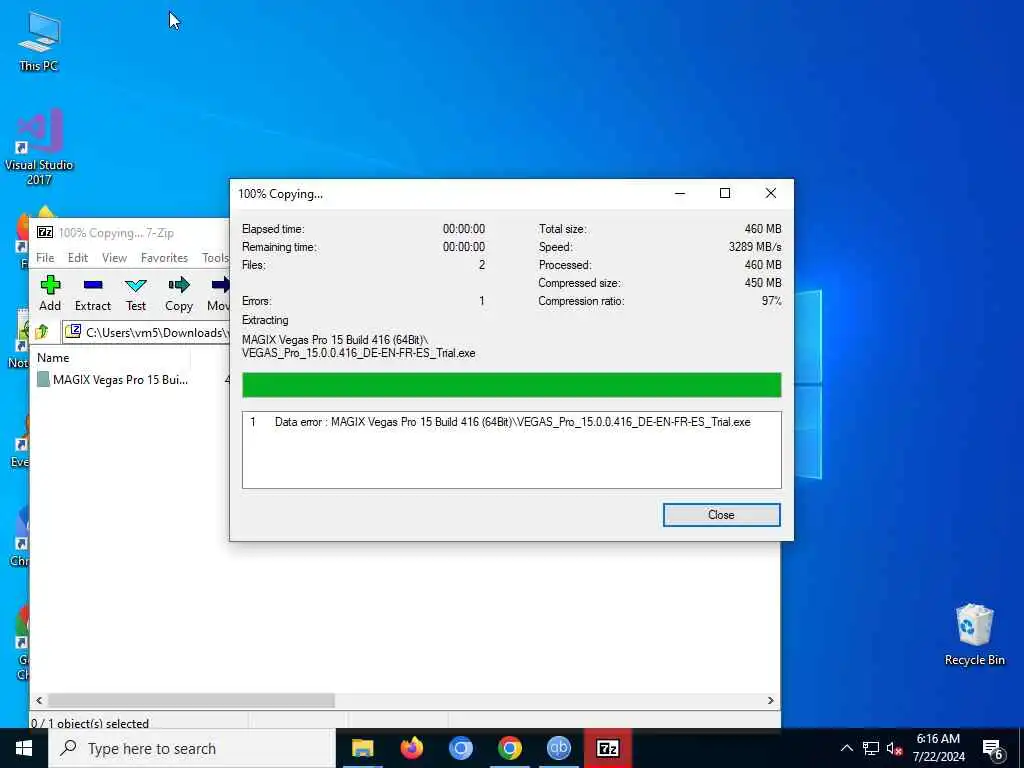Click the Extract toolbar icon in 7-Zip
This screenshot has width=1024, height=768.
point(93,293)
